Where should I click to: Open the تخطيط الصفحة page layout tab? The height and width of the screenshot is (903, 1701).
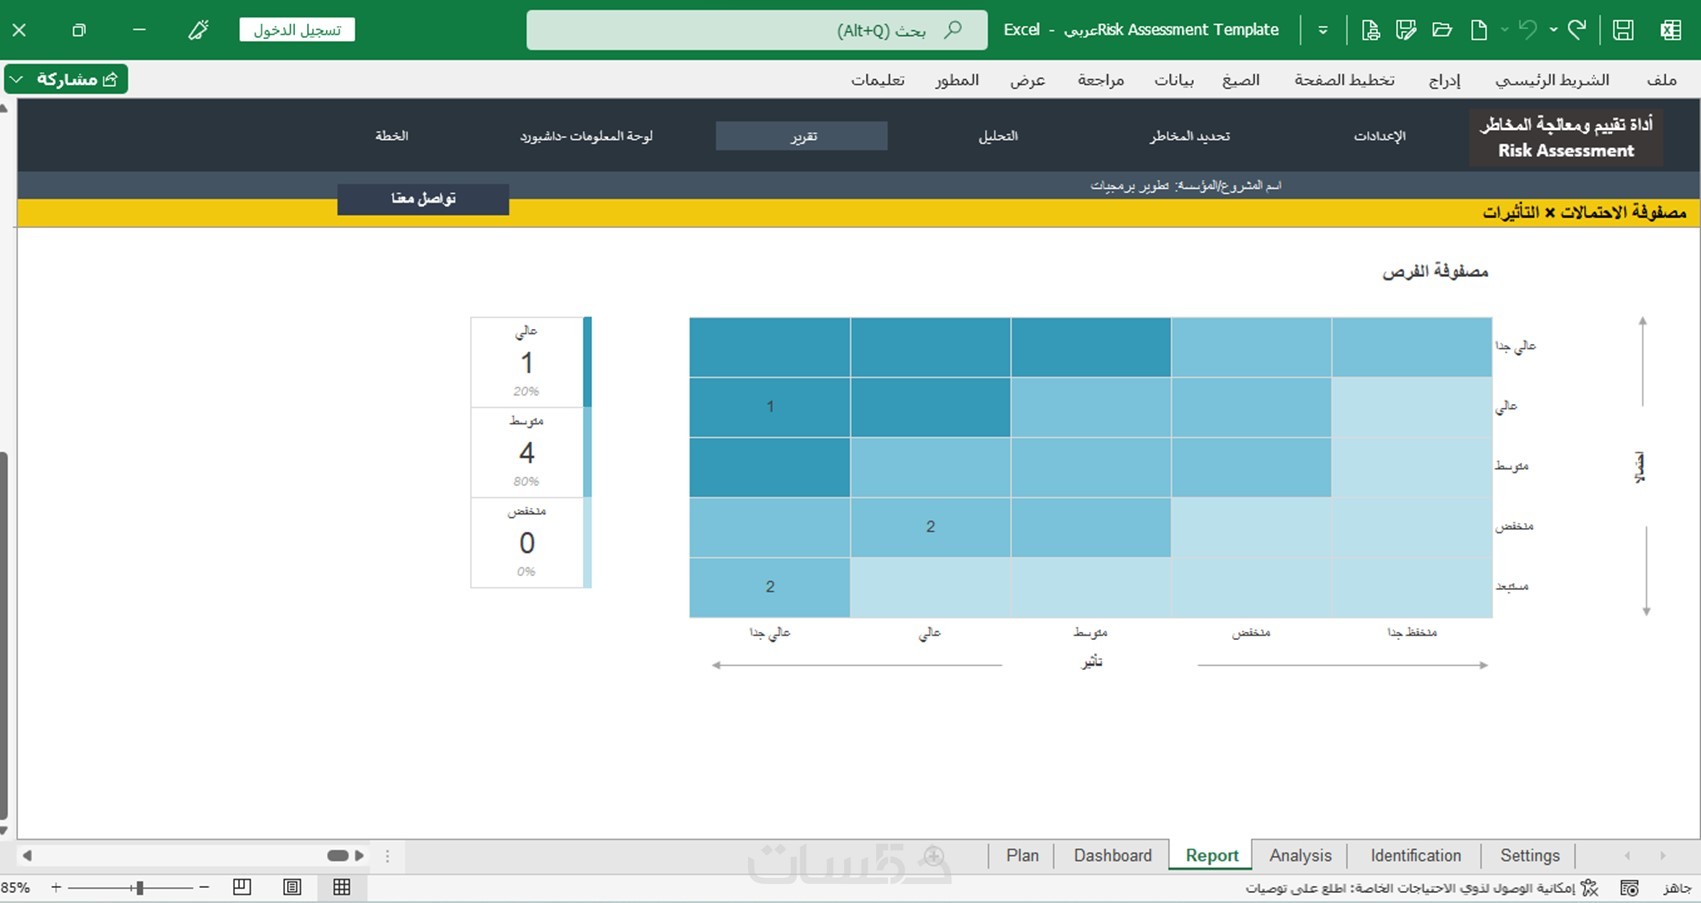[x=1344, y=80]
